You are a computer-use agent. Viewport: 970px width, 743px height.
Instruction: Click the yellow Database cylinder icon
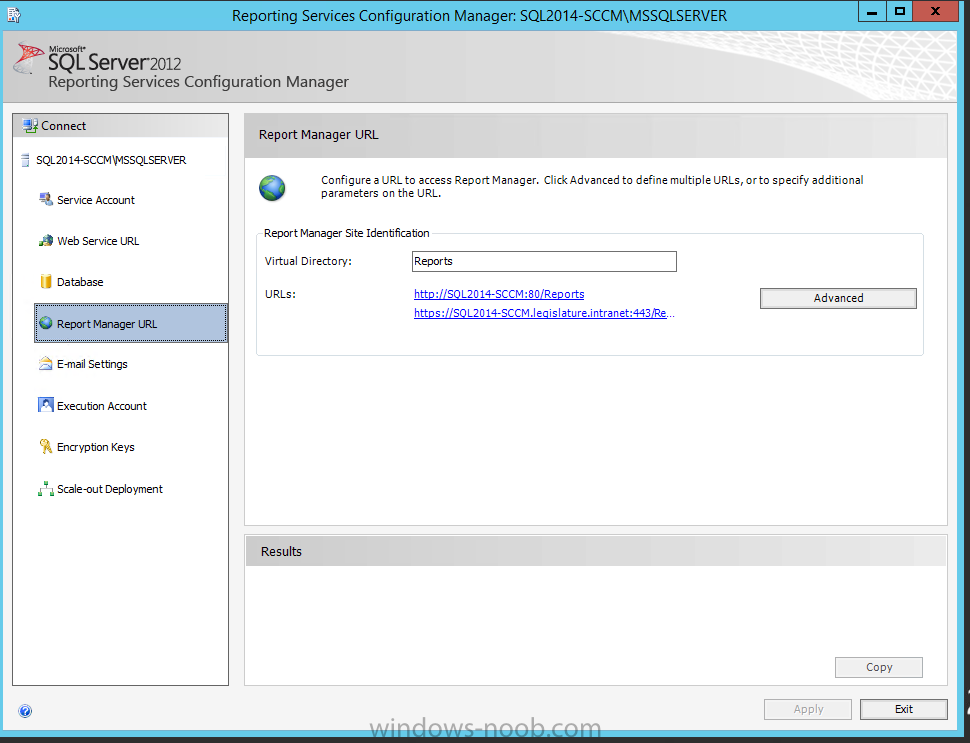pos(46,281)
